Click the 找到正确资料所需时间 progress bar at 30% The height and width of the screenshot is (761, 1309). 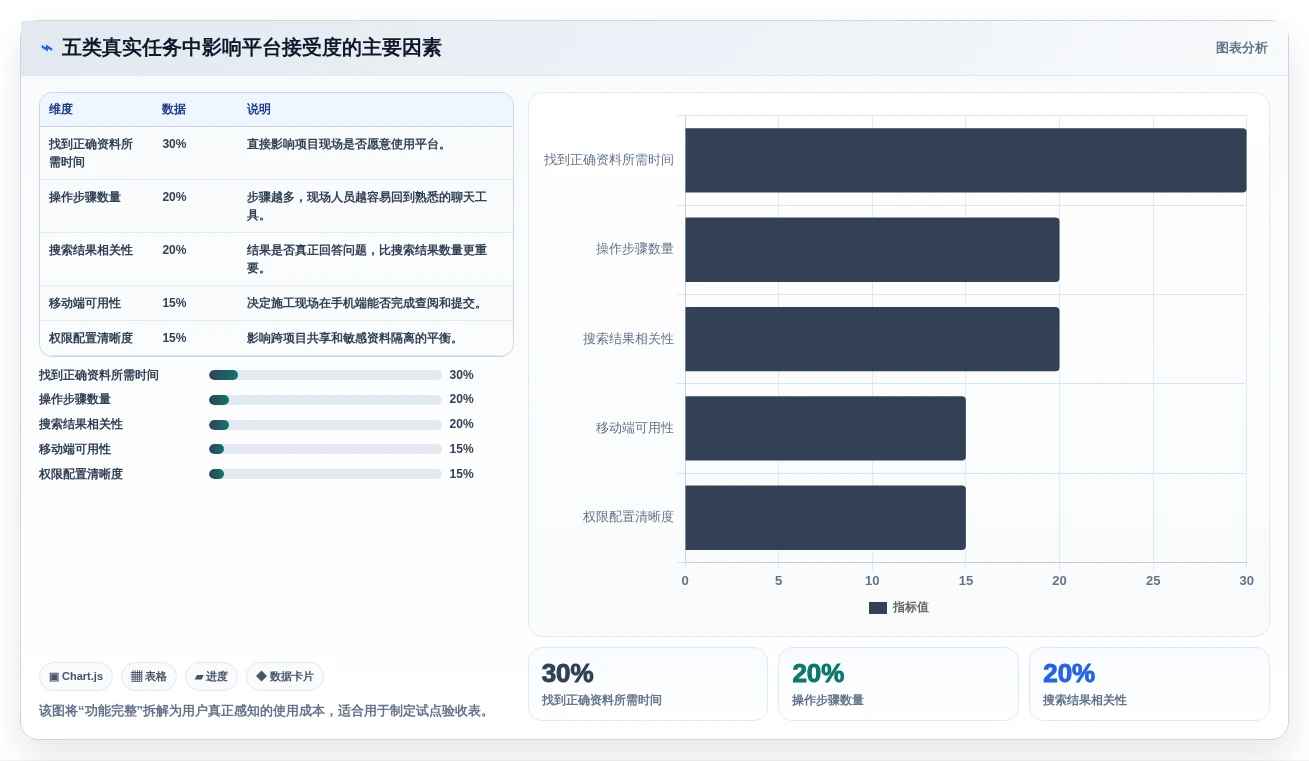pyautogui.click(x=325, y=375)
